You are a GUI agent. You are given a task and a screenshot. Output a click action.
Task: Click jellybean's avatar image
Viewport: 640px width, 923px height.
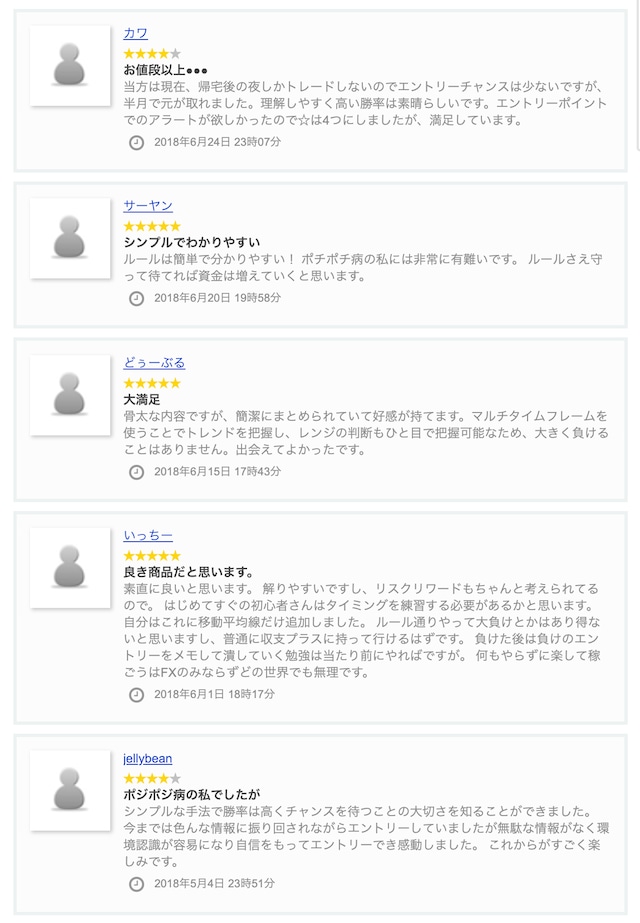(70, 791)
